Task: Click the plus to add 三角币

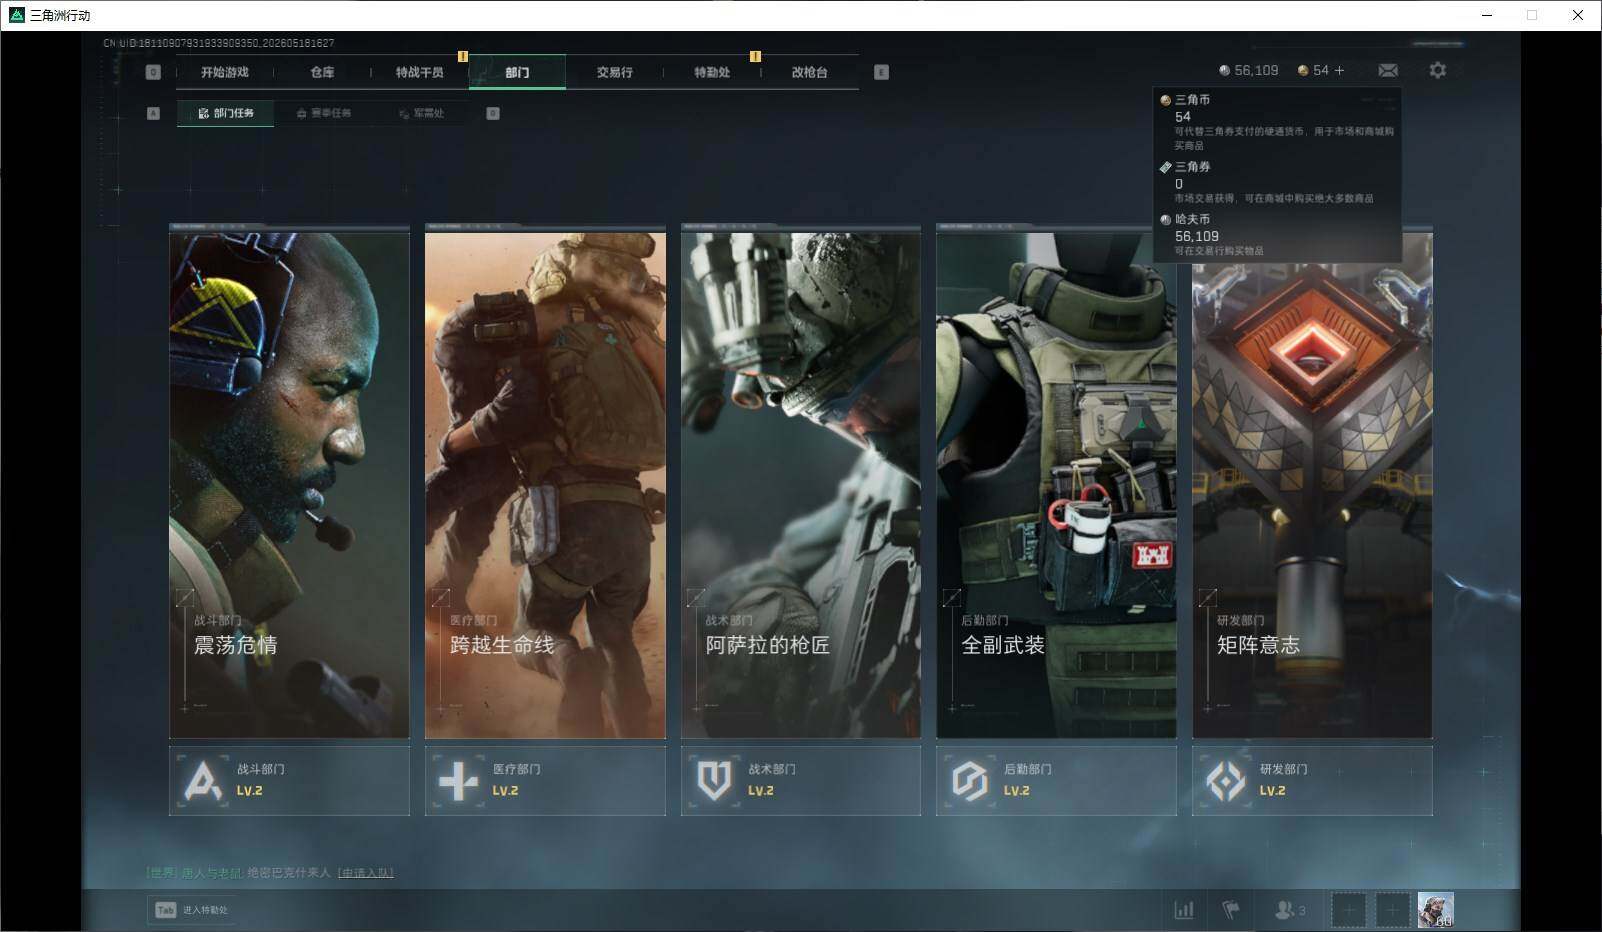Action: point(1340,70)
